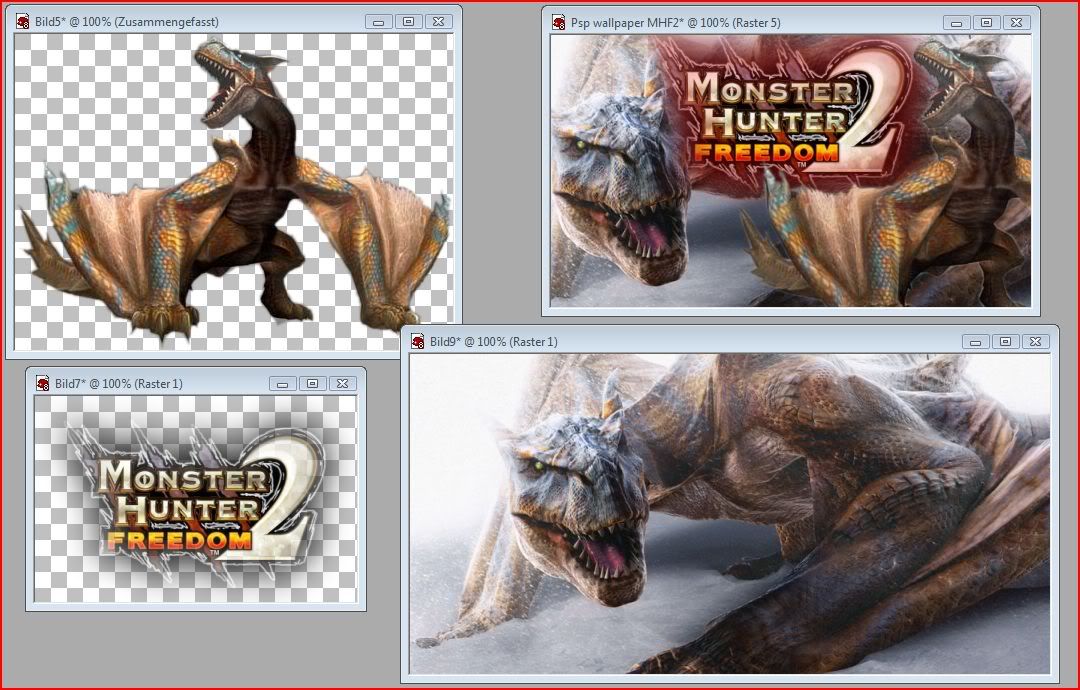Maximize the Psp wallpaper MHF2 window
The height and width of the screenshot is (690, 1080).
[x=985, y=22]
